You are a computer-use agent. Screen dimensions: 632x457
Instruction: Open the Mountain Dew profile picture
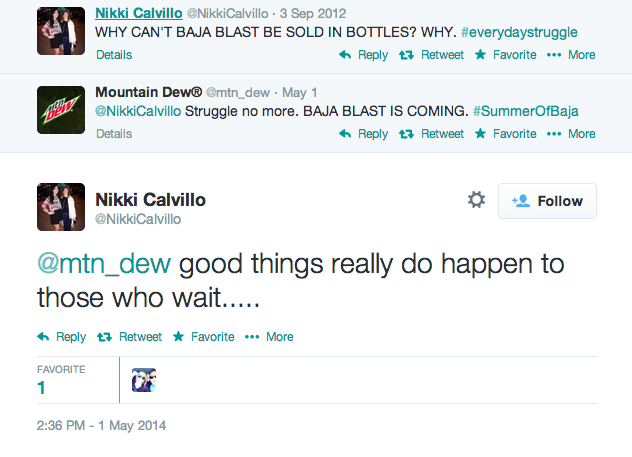[61, 111]
